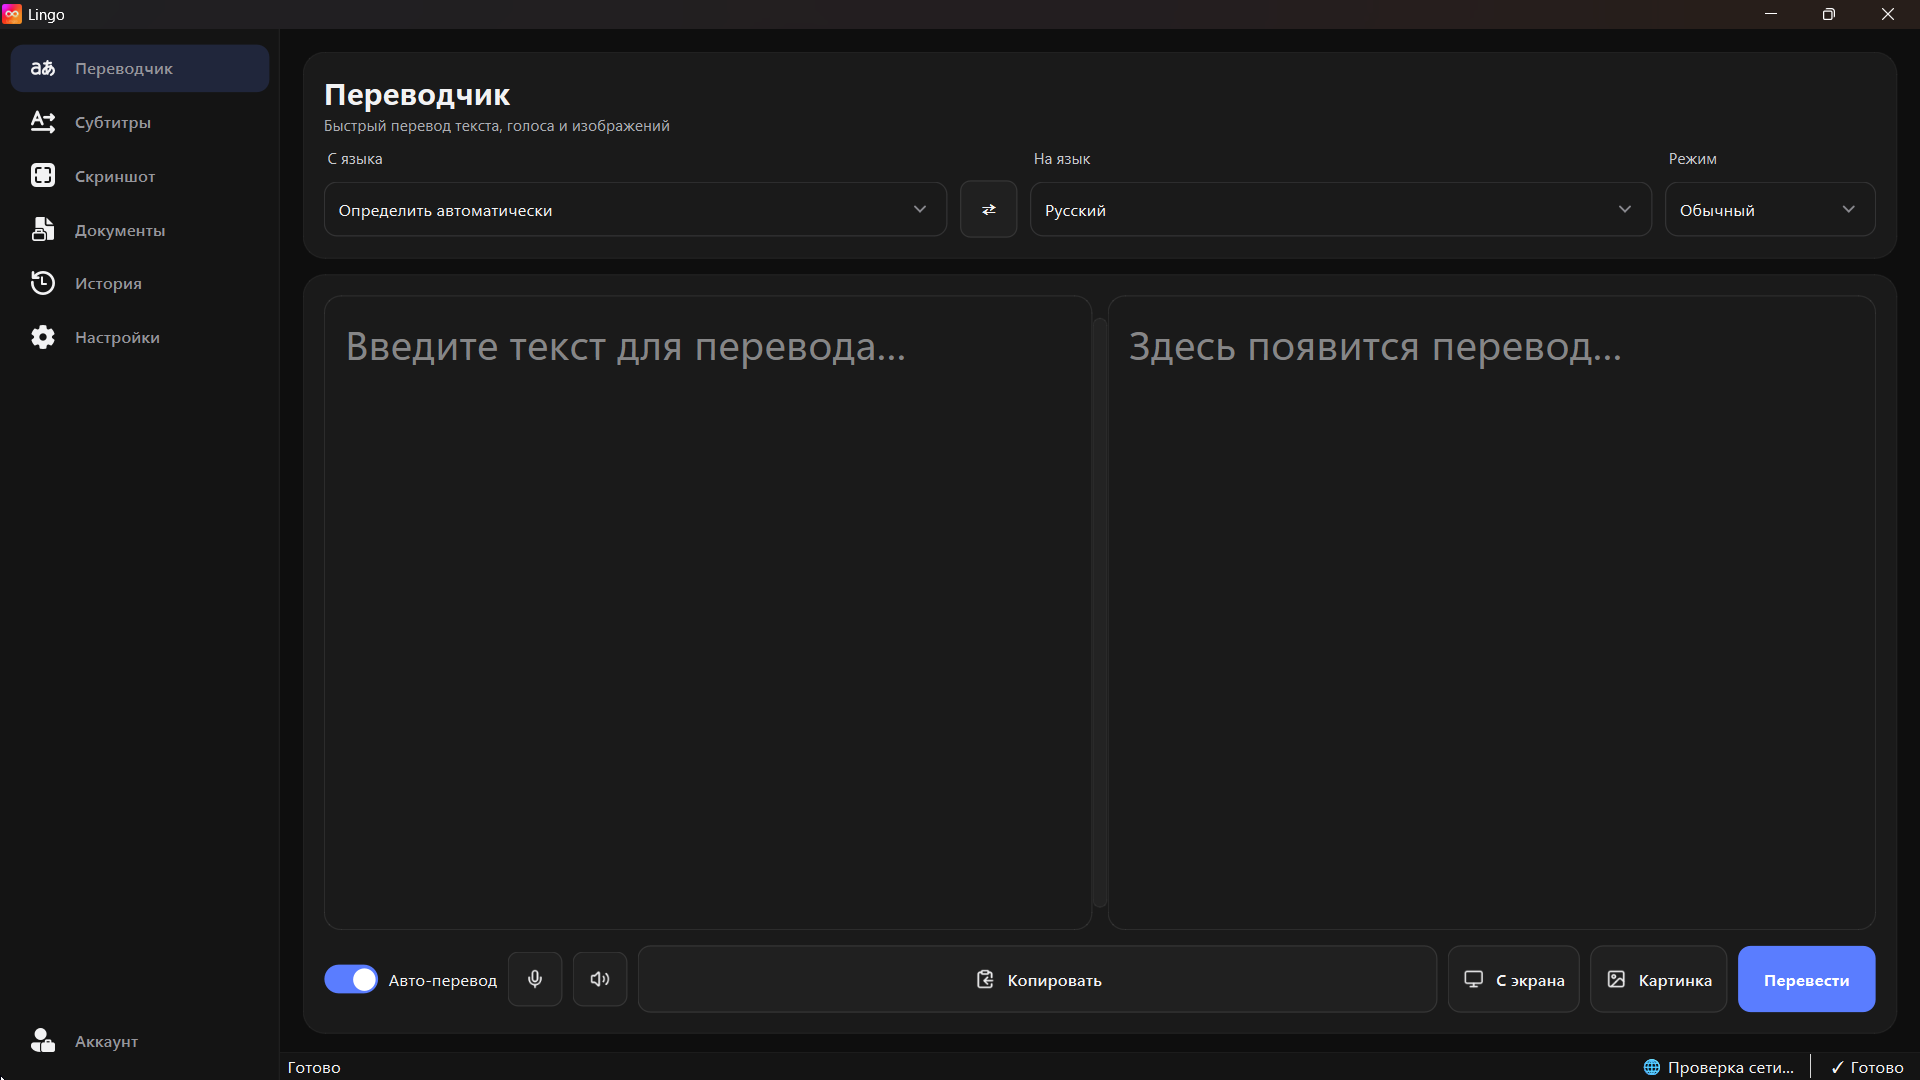Click the Проверка сети status text
This screenshot has width=1920, height=1080.
tap(1731, 1067)
